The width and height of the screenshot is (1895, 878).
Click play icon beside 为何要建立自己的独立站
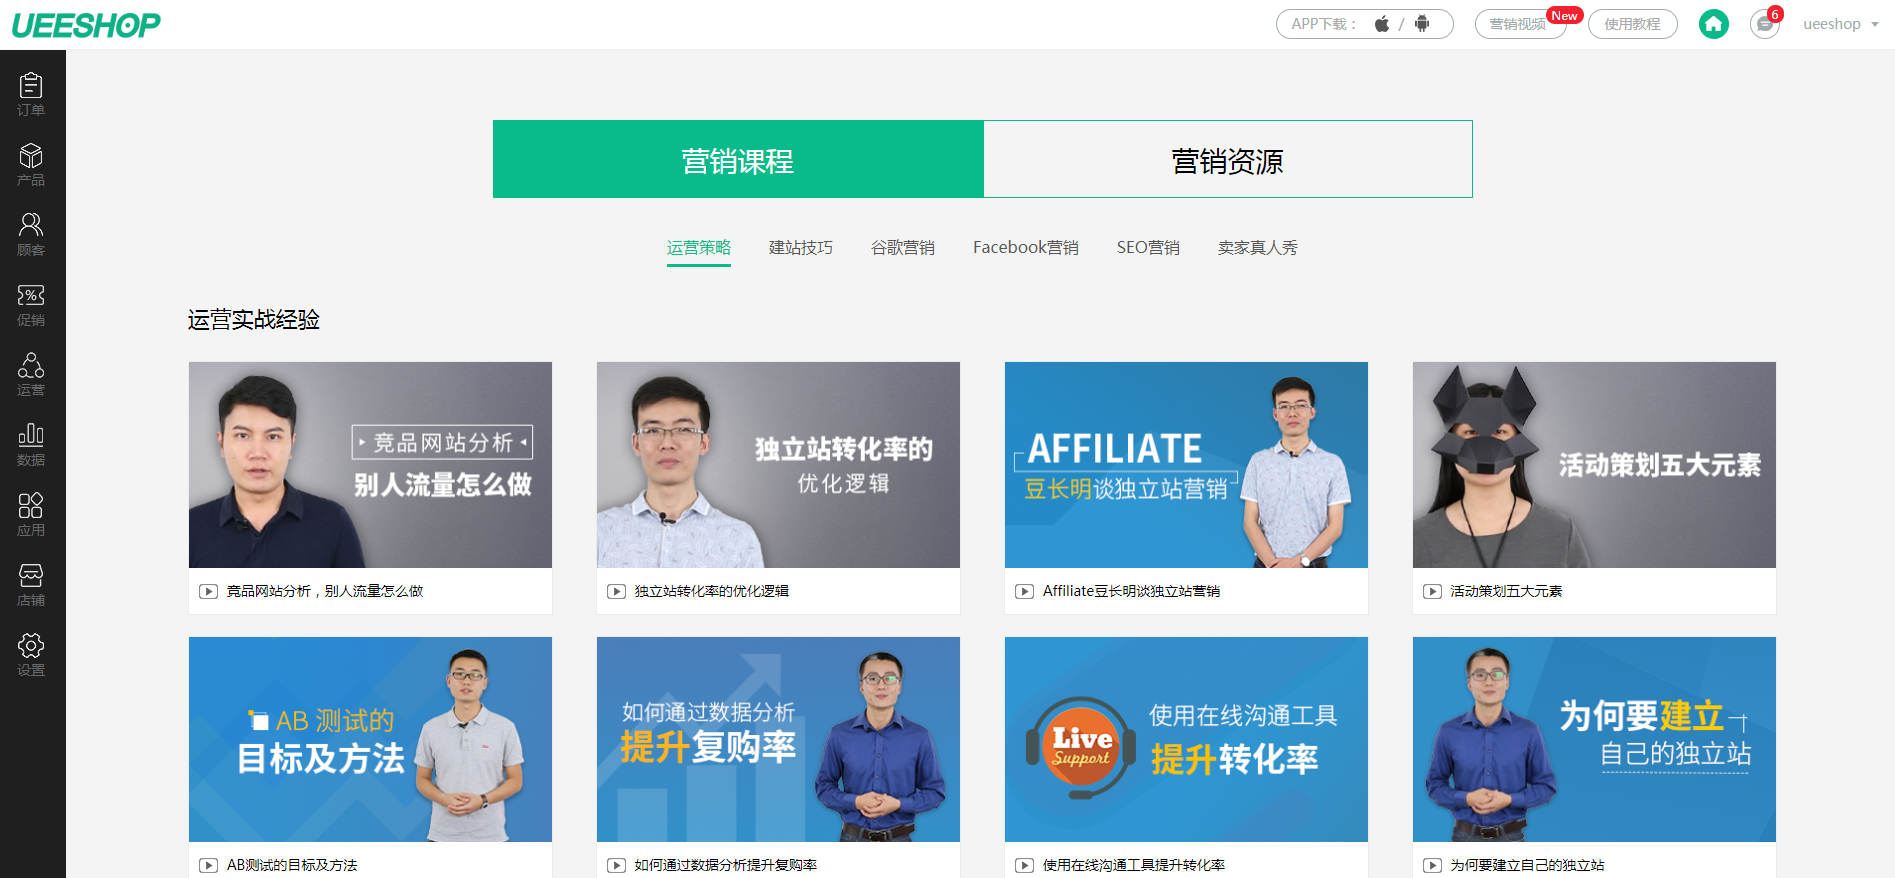[1433, 865]
